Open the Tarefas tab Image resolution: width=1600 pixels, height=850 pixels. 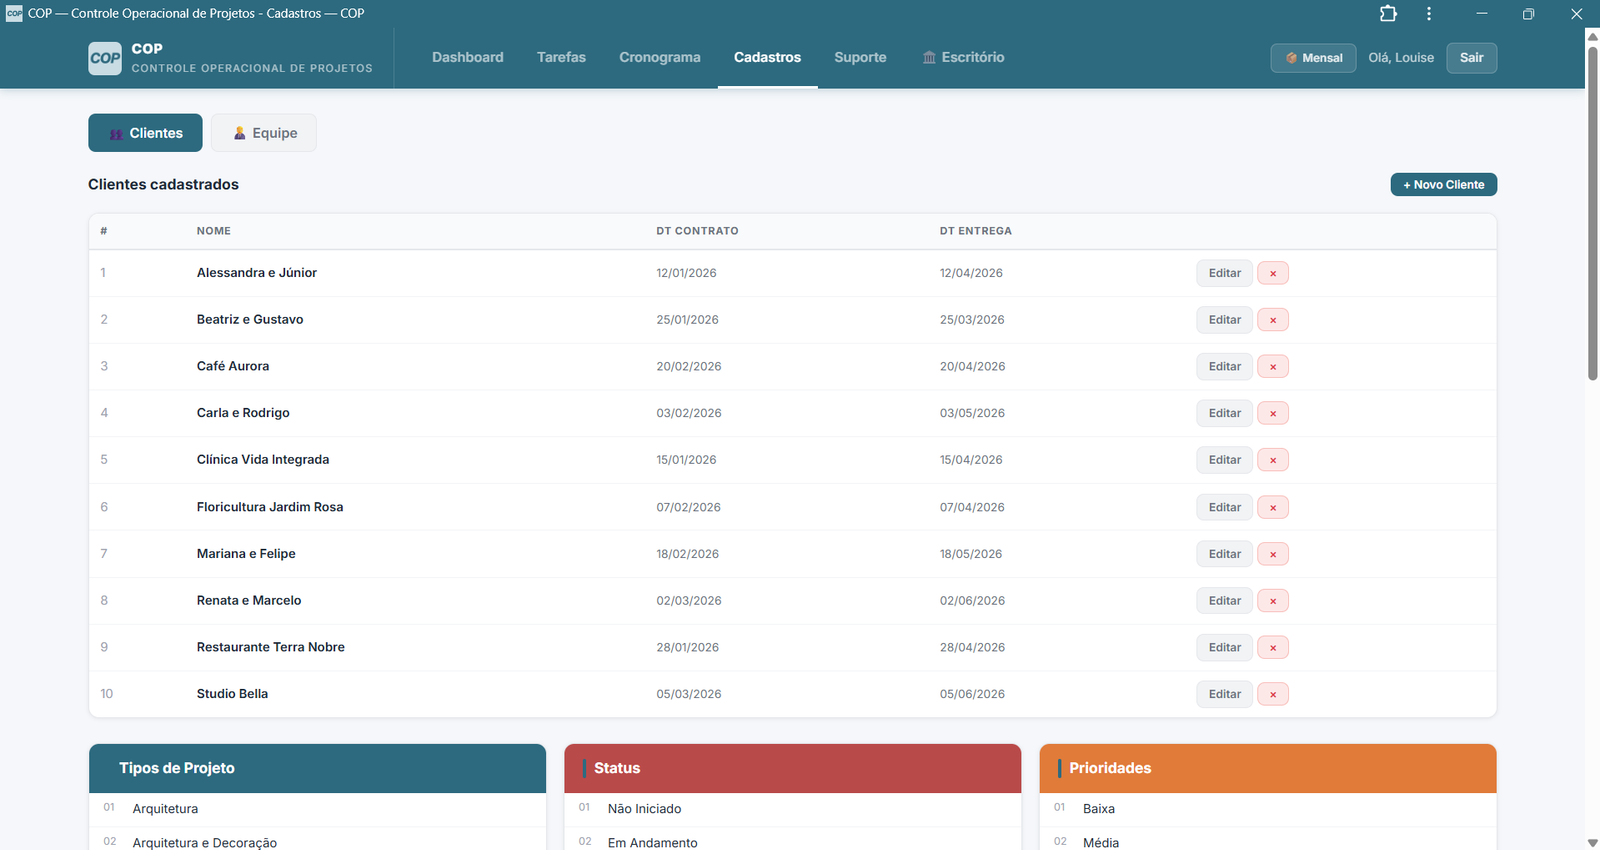[x=561, y=58]
